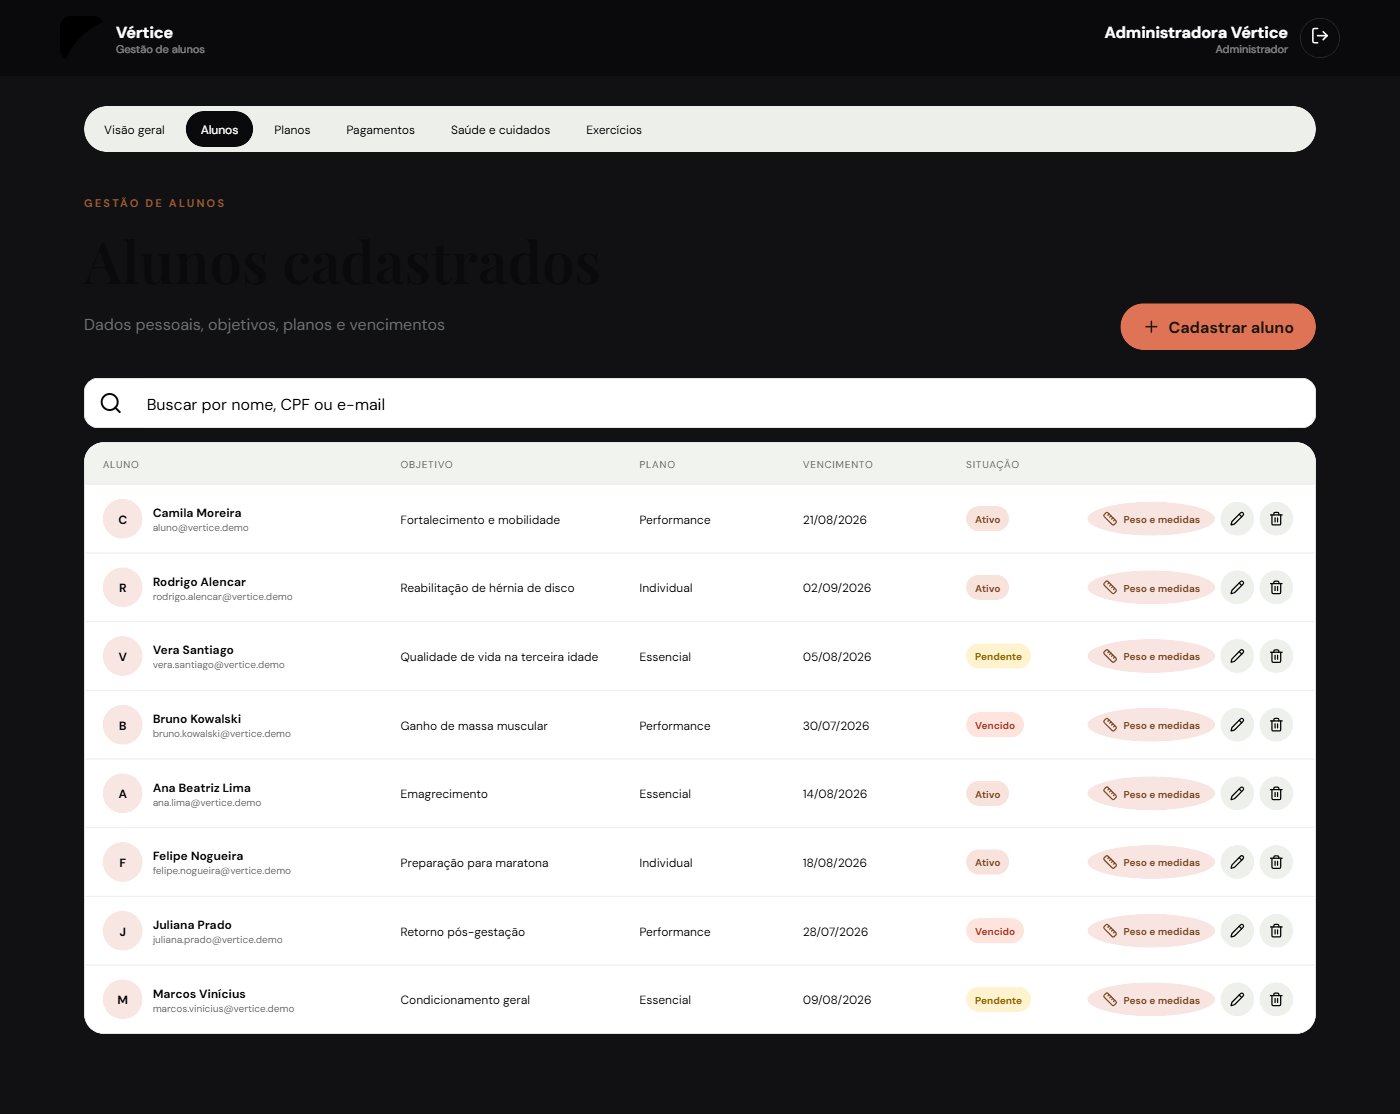Click the search magnifier icon

click(111, 403)
